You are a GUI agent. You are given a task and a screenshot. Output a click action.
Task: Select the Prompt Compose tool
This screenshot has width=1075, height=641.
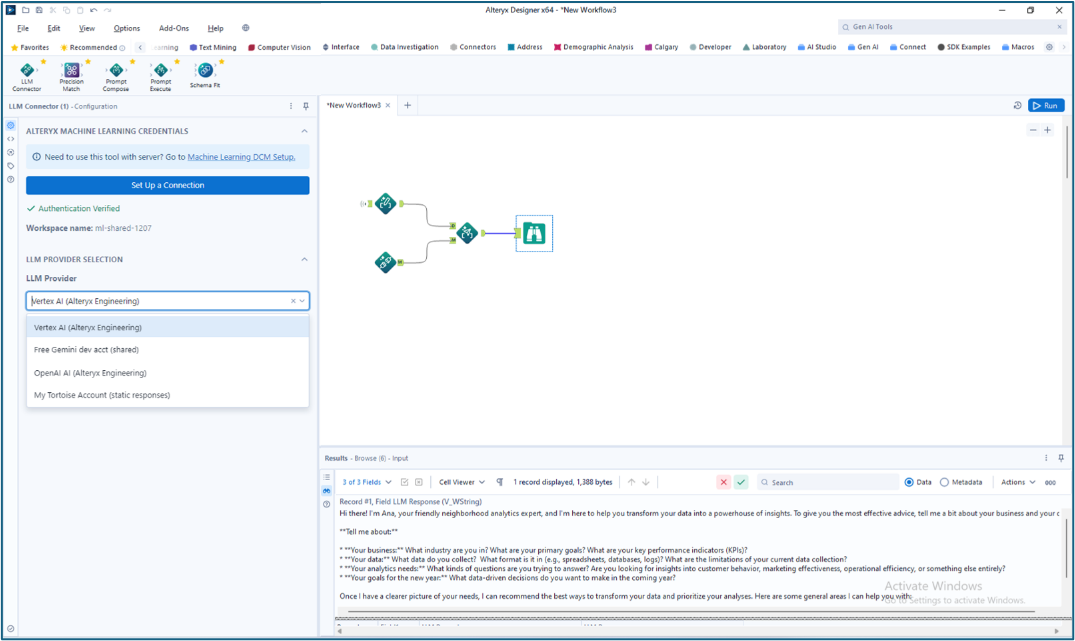[115, 70]
